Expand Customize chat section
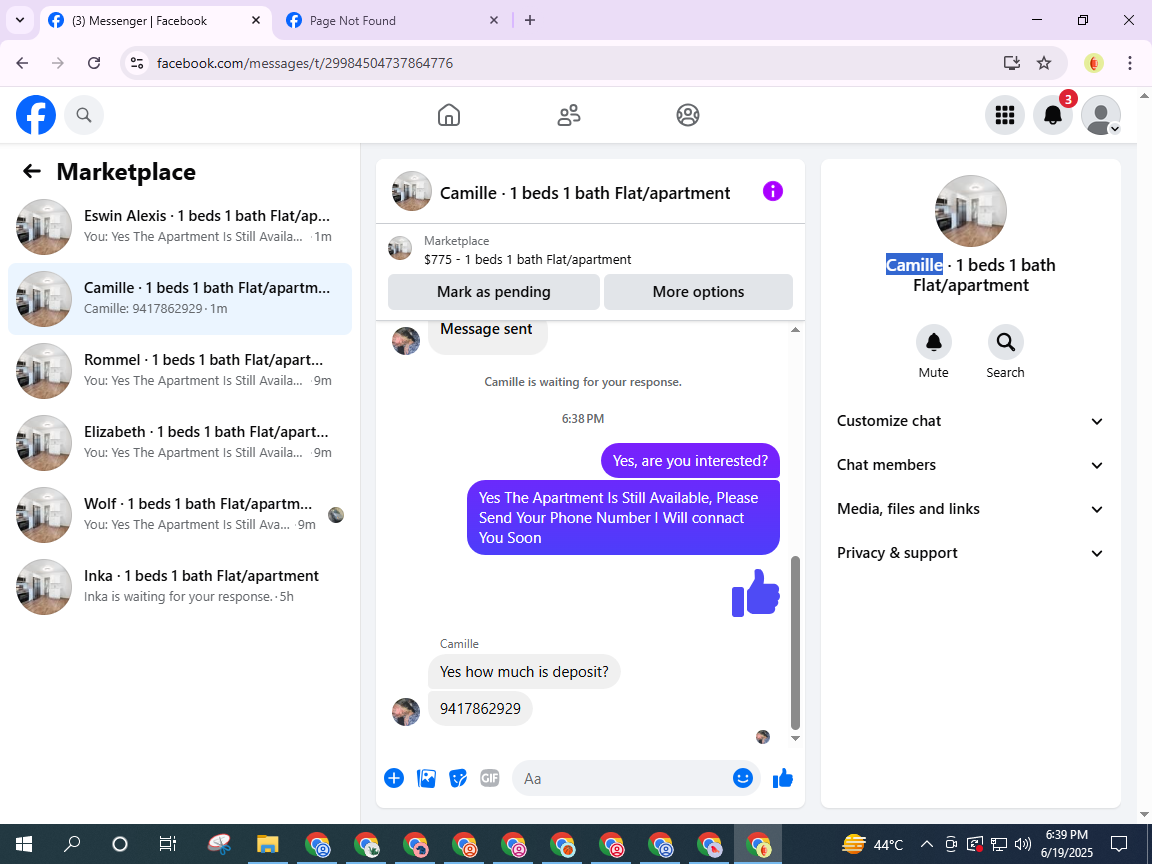Screen dimensions: 1152x864 [971, 421]
